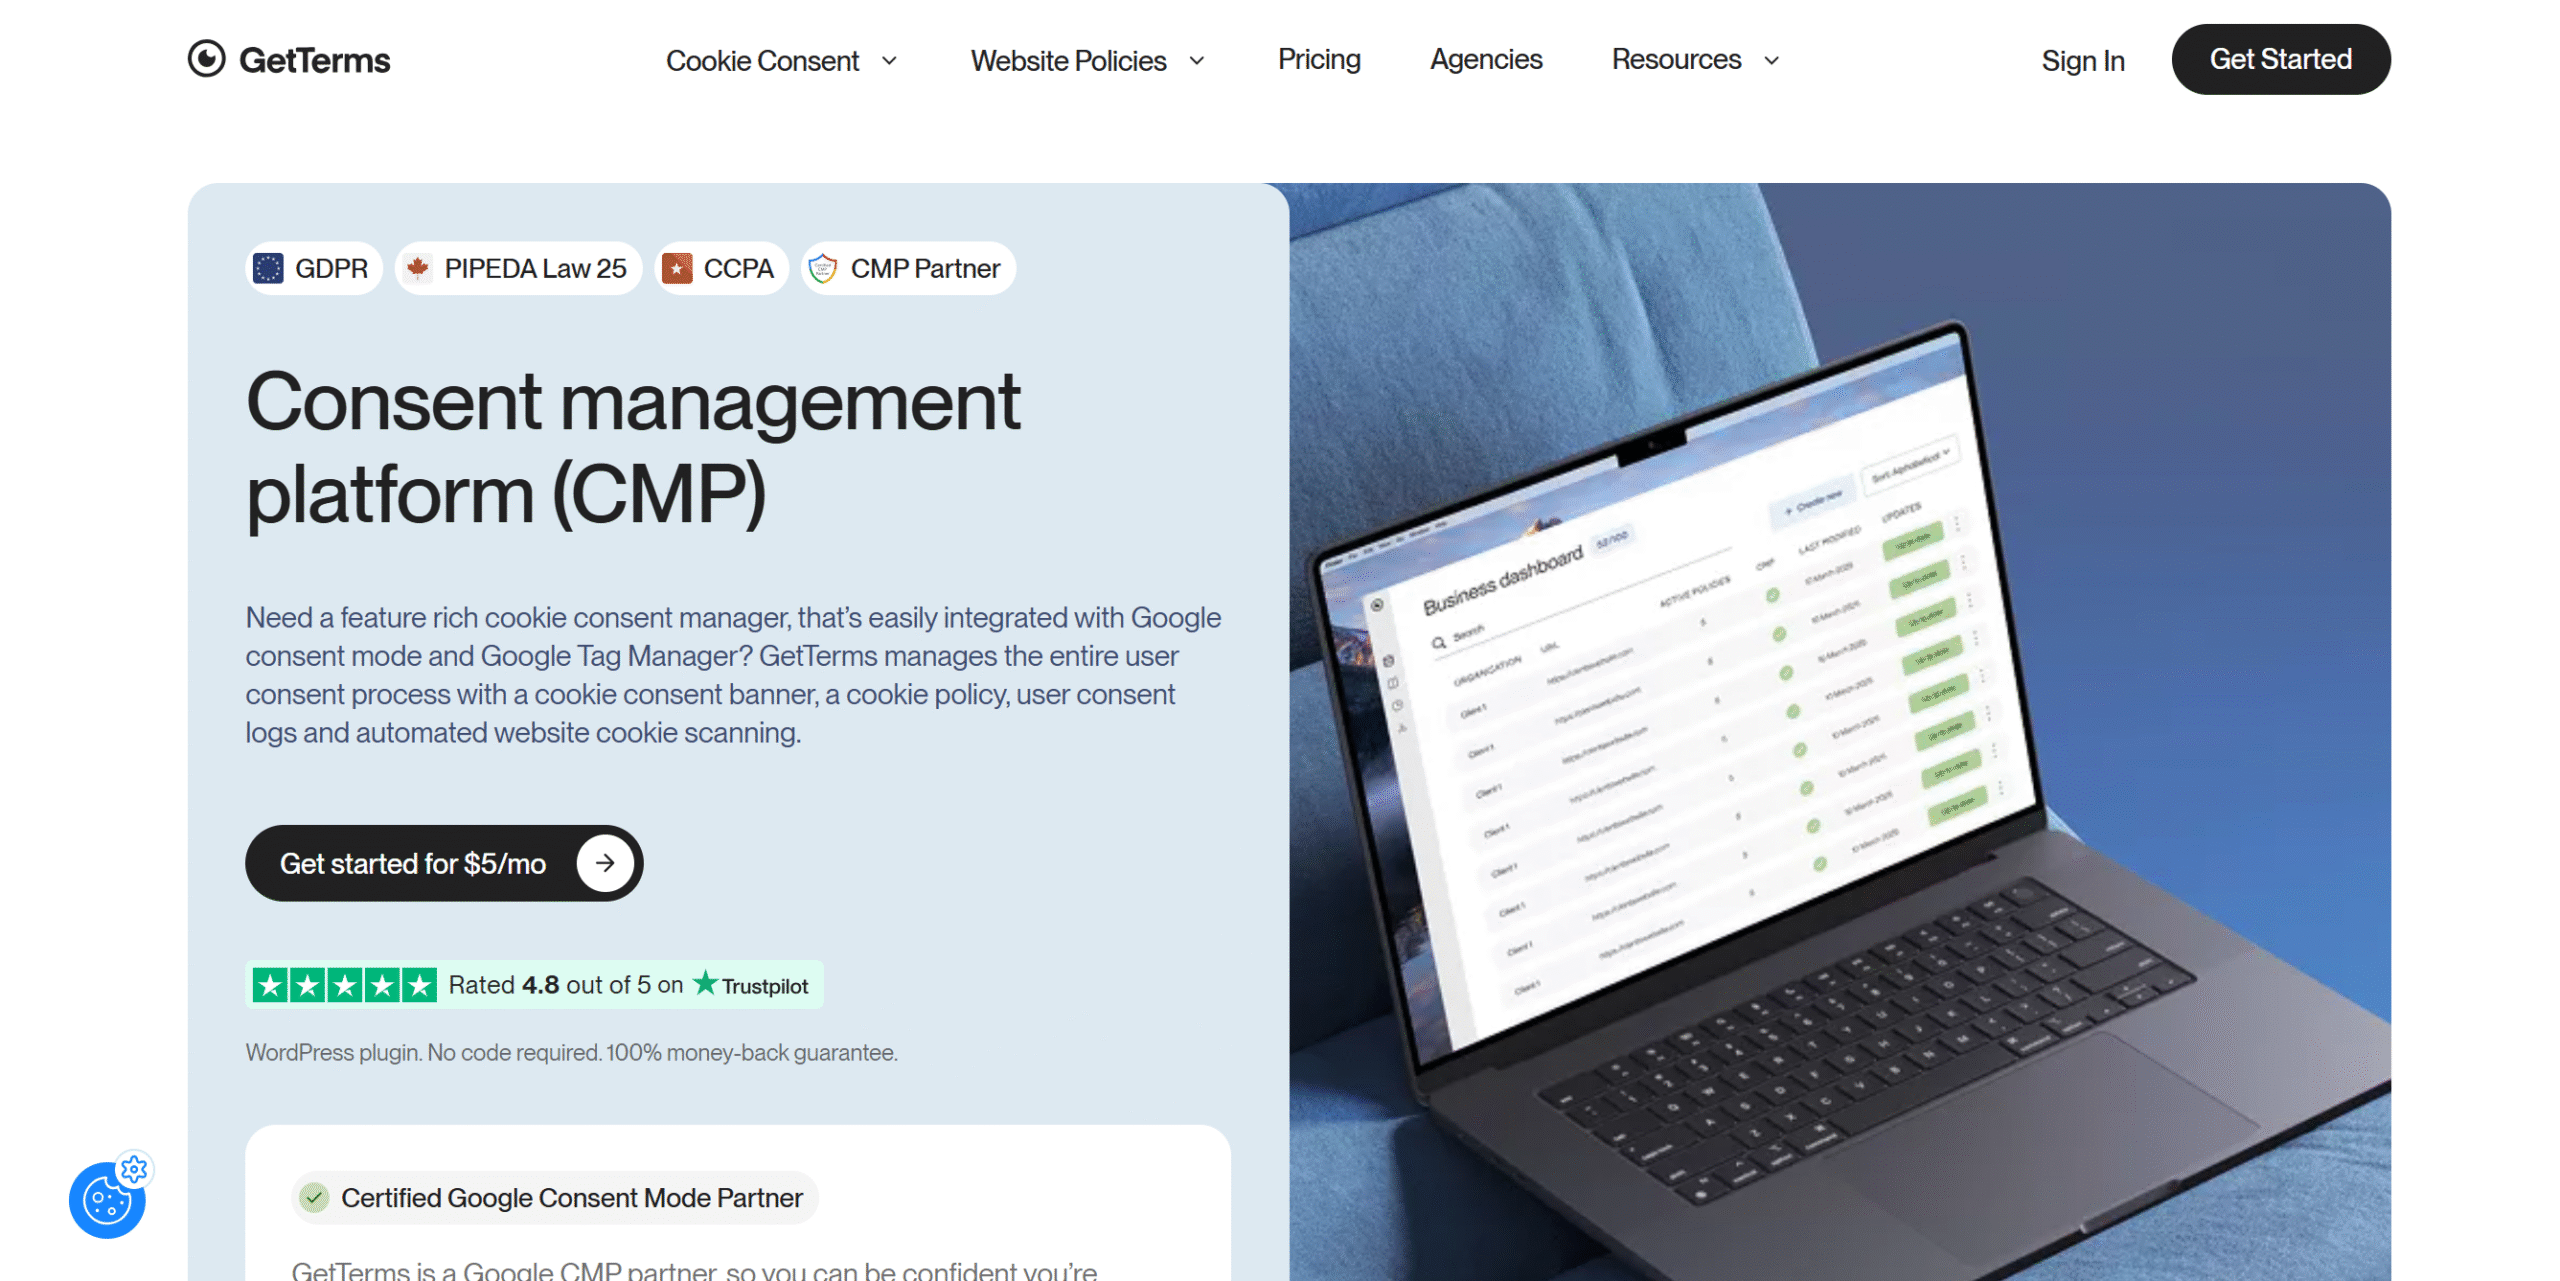The height and width of the screenshot is (1281, 2560).
Task: Click the Rated 4.8 out of 5 badge
Action: tap(534, 985)
